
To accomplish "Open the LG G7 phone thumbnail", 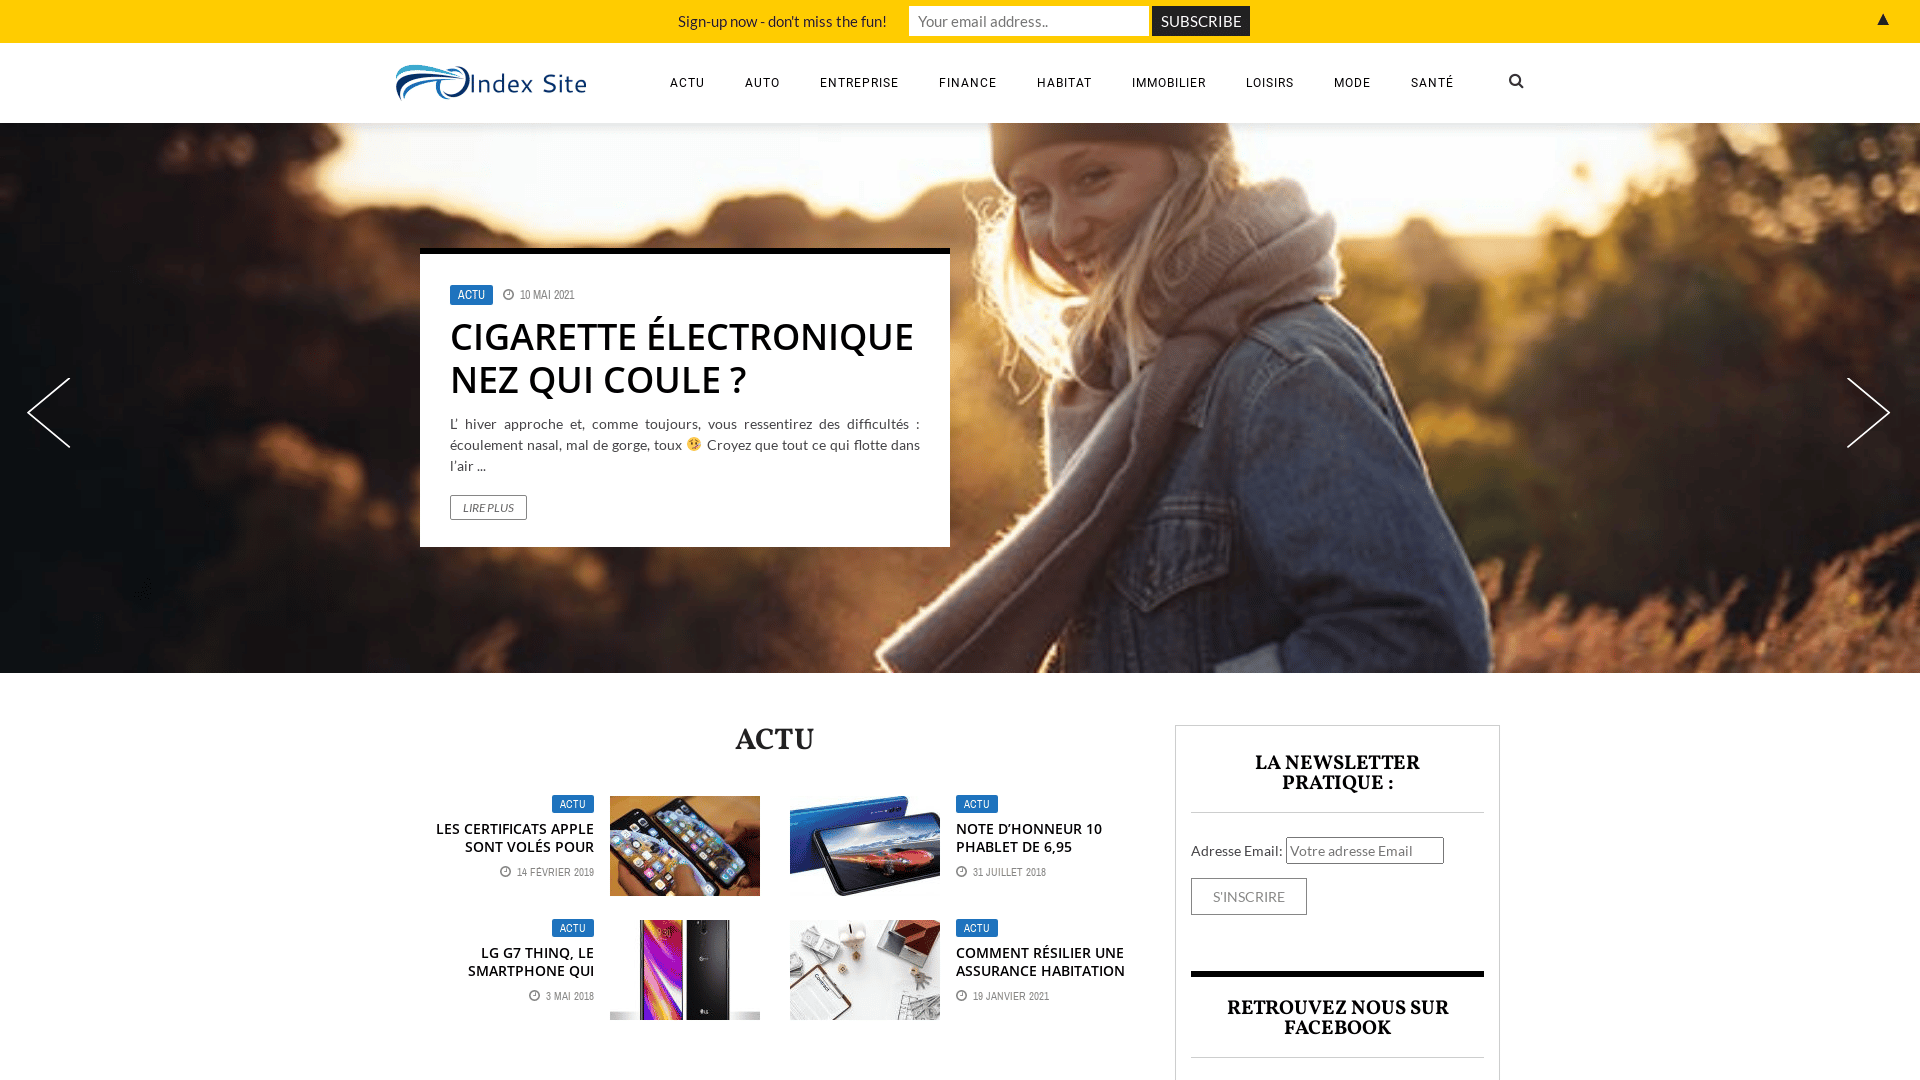I will click(685, 970).
